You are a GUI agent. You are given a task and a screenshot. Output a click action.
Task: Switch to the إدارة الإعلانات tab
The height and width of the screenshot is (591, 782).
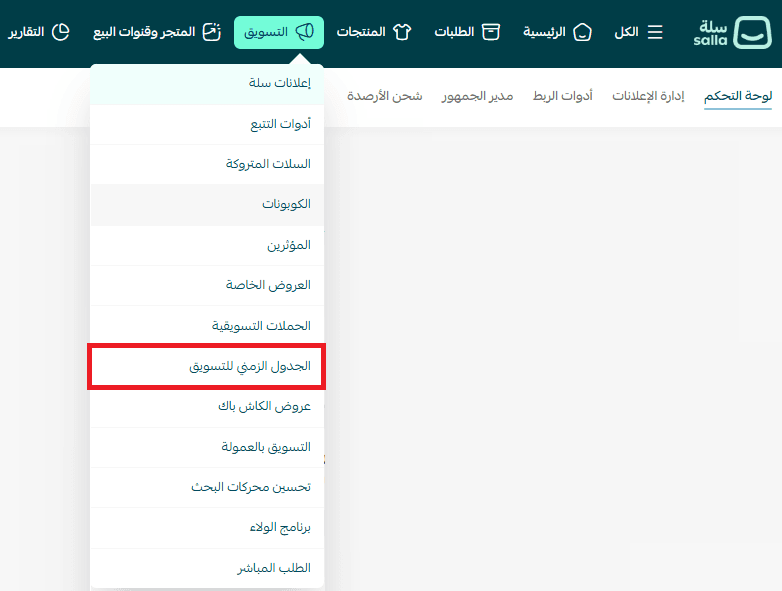[648, 96]
